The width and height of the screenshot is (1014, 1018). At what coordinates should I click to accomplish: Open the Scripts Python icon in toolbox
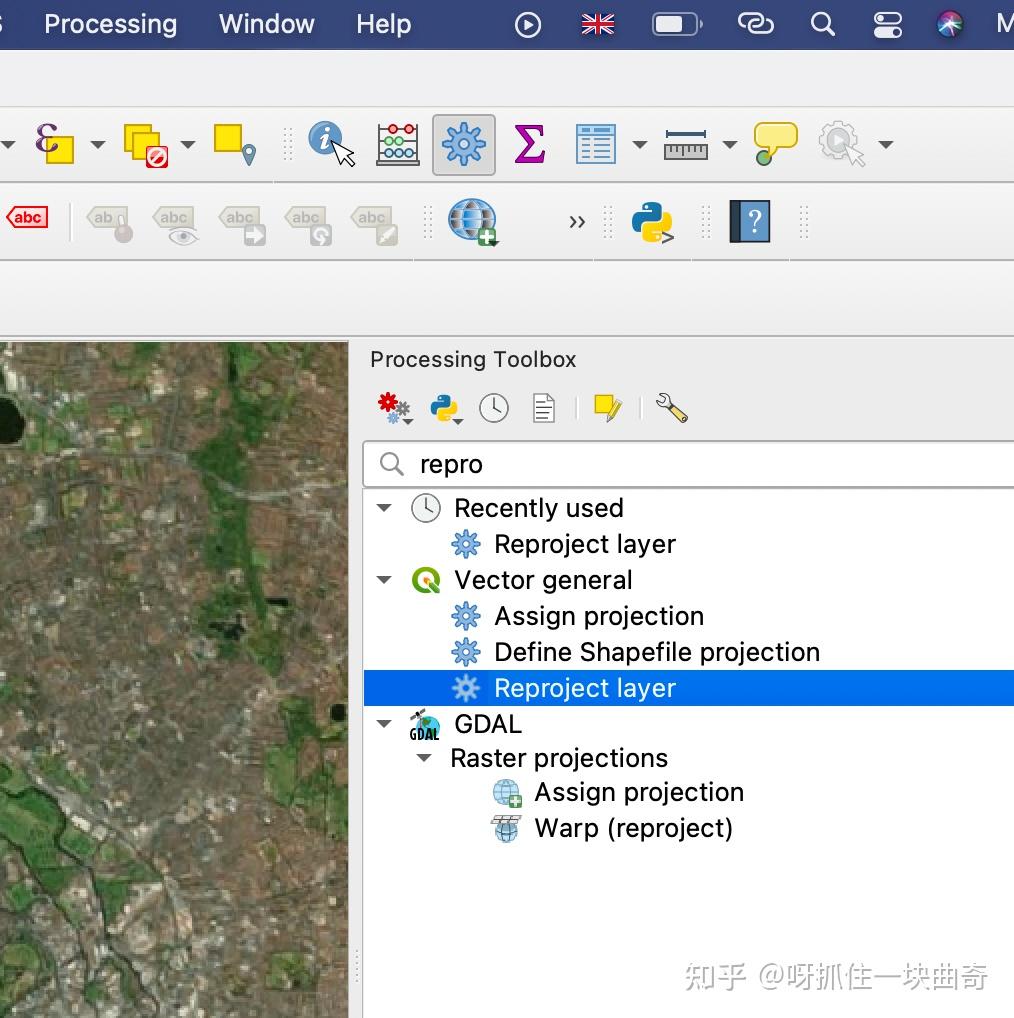coord(446,409)
